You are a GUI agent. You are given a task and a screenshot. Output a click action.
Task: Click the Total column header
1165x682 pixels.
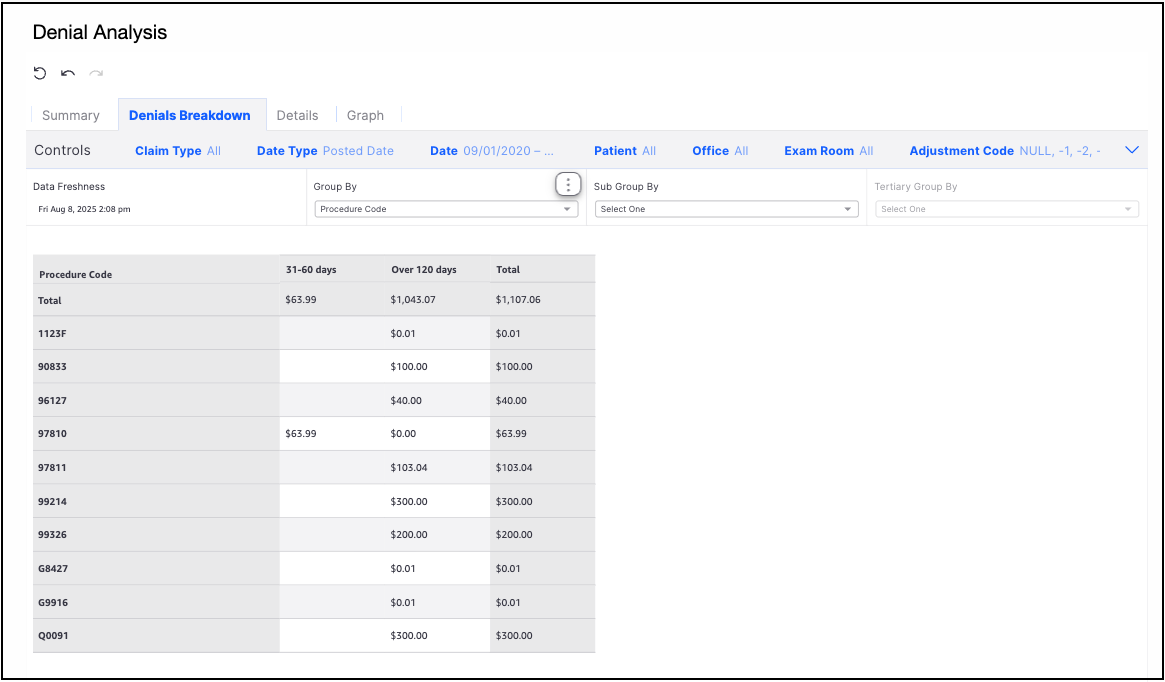[x=508, y=270]
